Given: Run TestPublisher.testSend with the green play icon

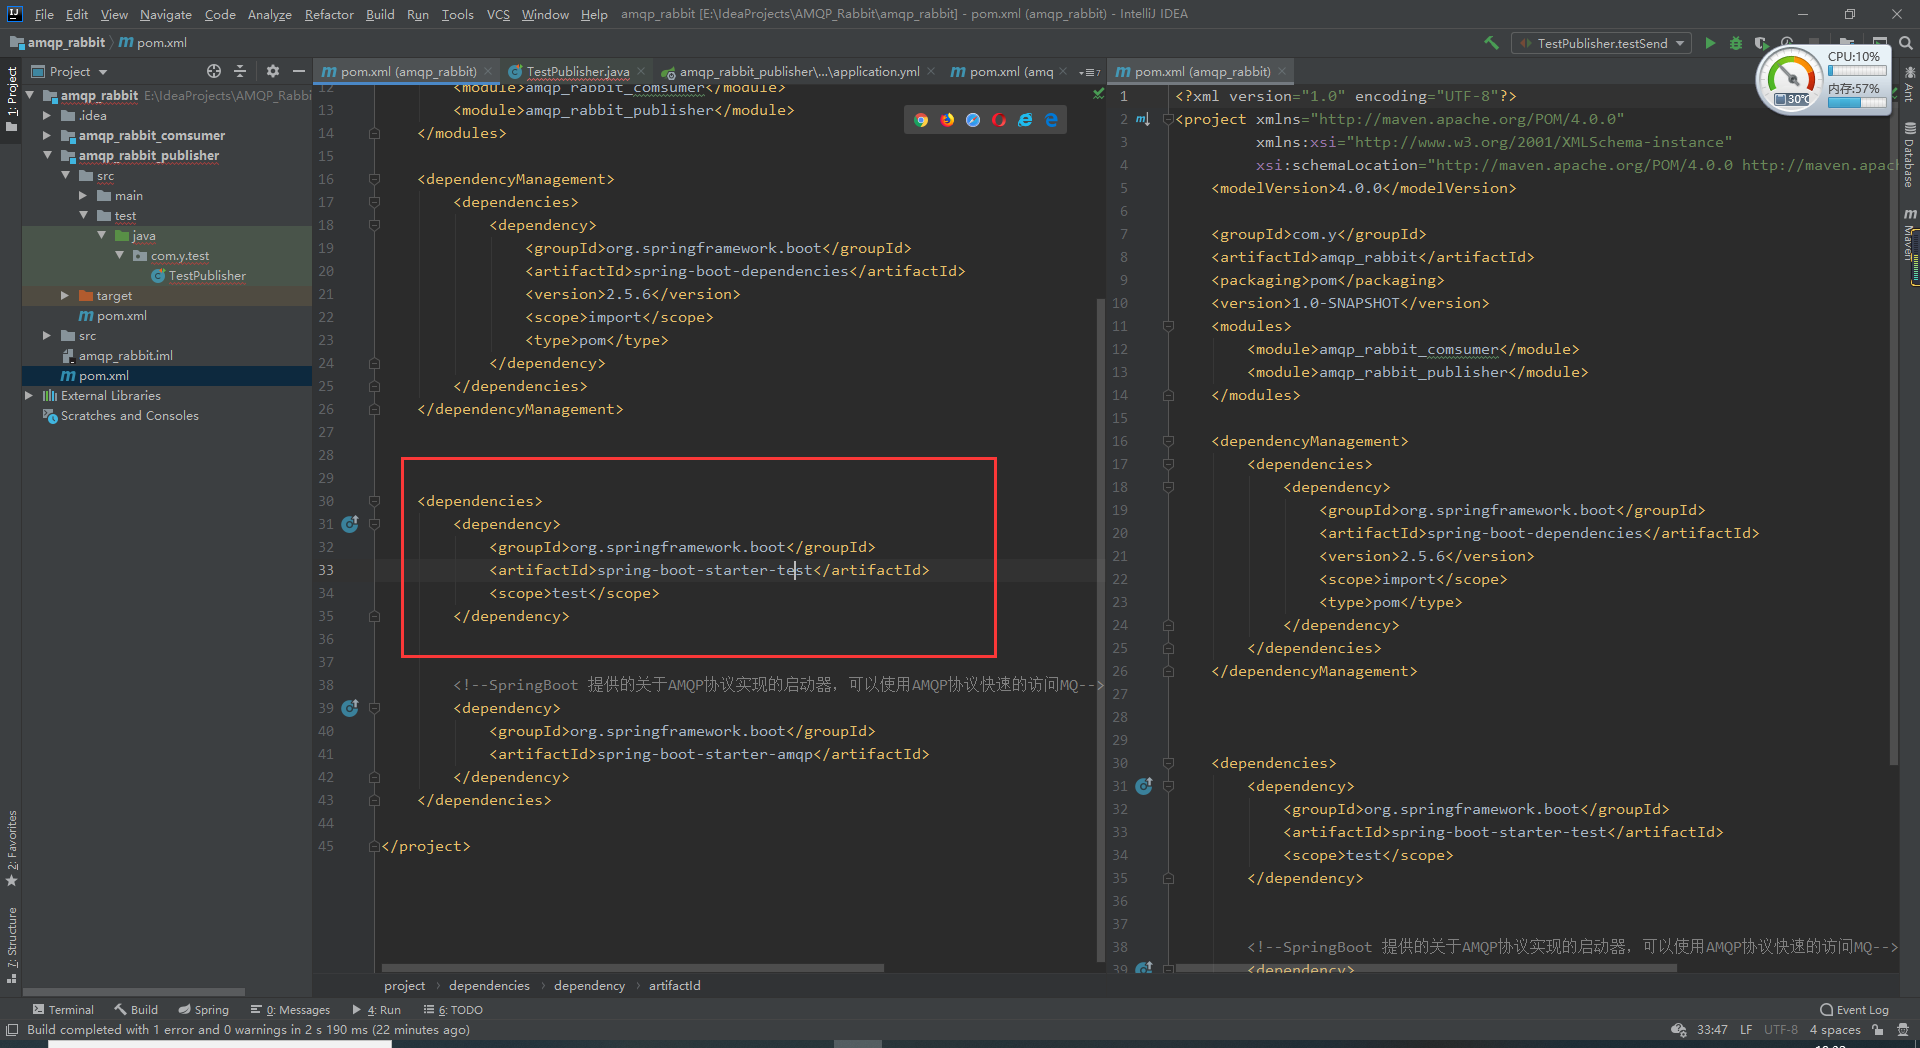Looking at the screenshot, I should (x=1710, y=43).
